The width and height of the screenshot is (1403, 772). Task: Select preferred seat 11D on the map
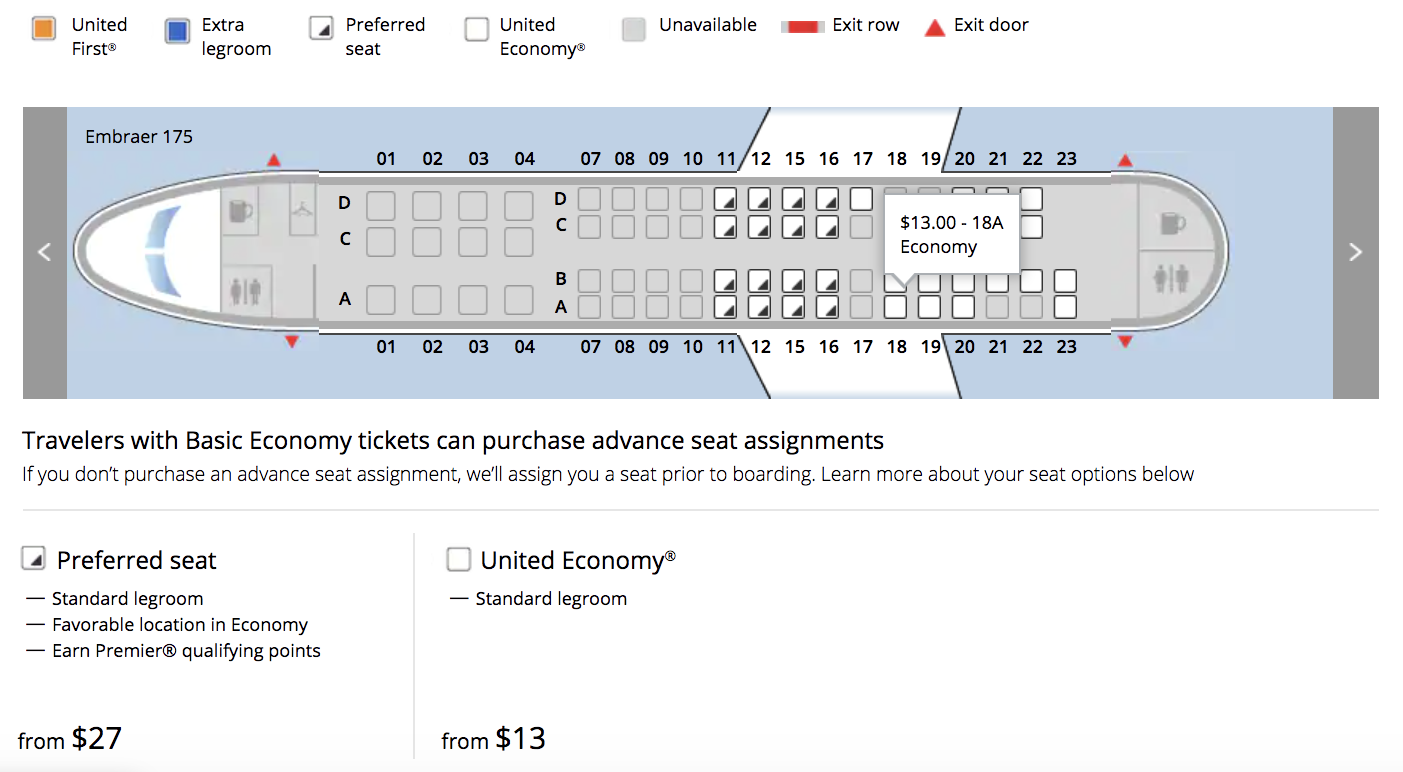click(x=726, y=199)
